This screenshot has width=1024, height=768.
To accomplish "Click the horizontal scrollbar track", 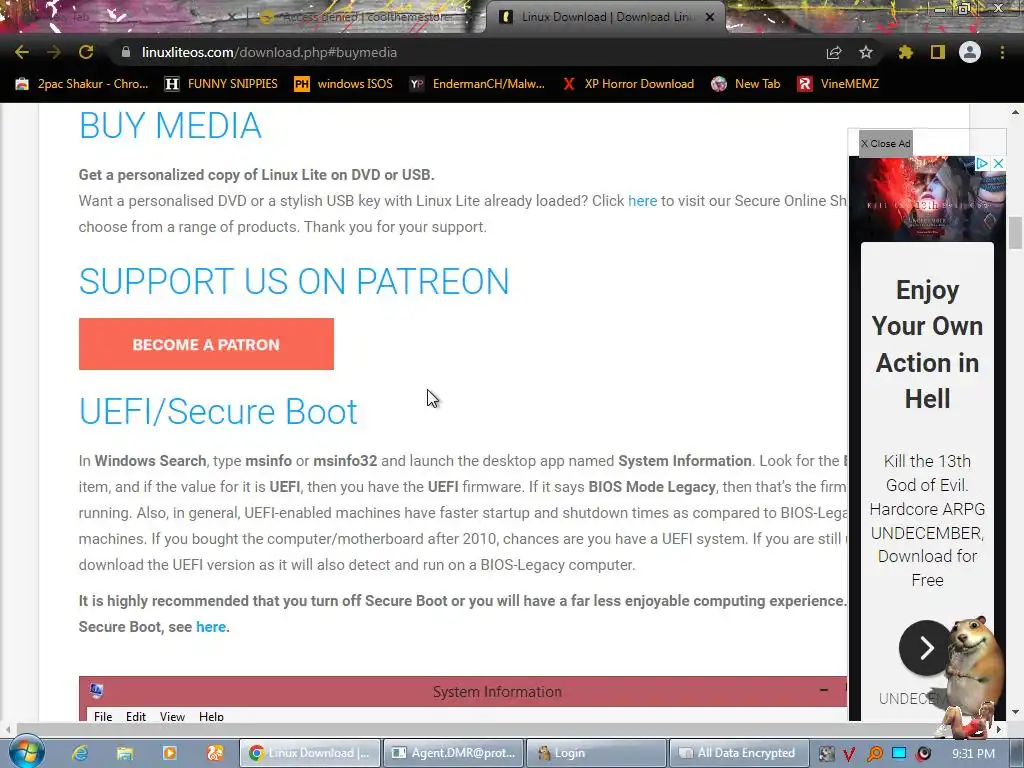I will click(x=503, y=728).
